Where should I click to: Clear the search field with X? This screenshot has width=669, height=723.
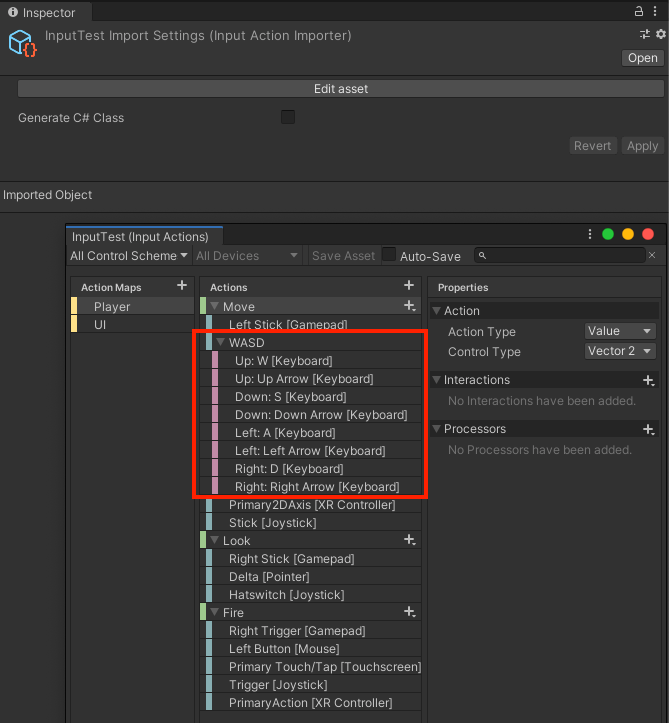click(x=652, y=255)
